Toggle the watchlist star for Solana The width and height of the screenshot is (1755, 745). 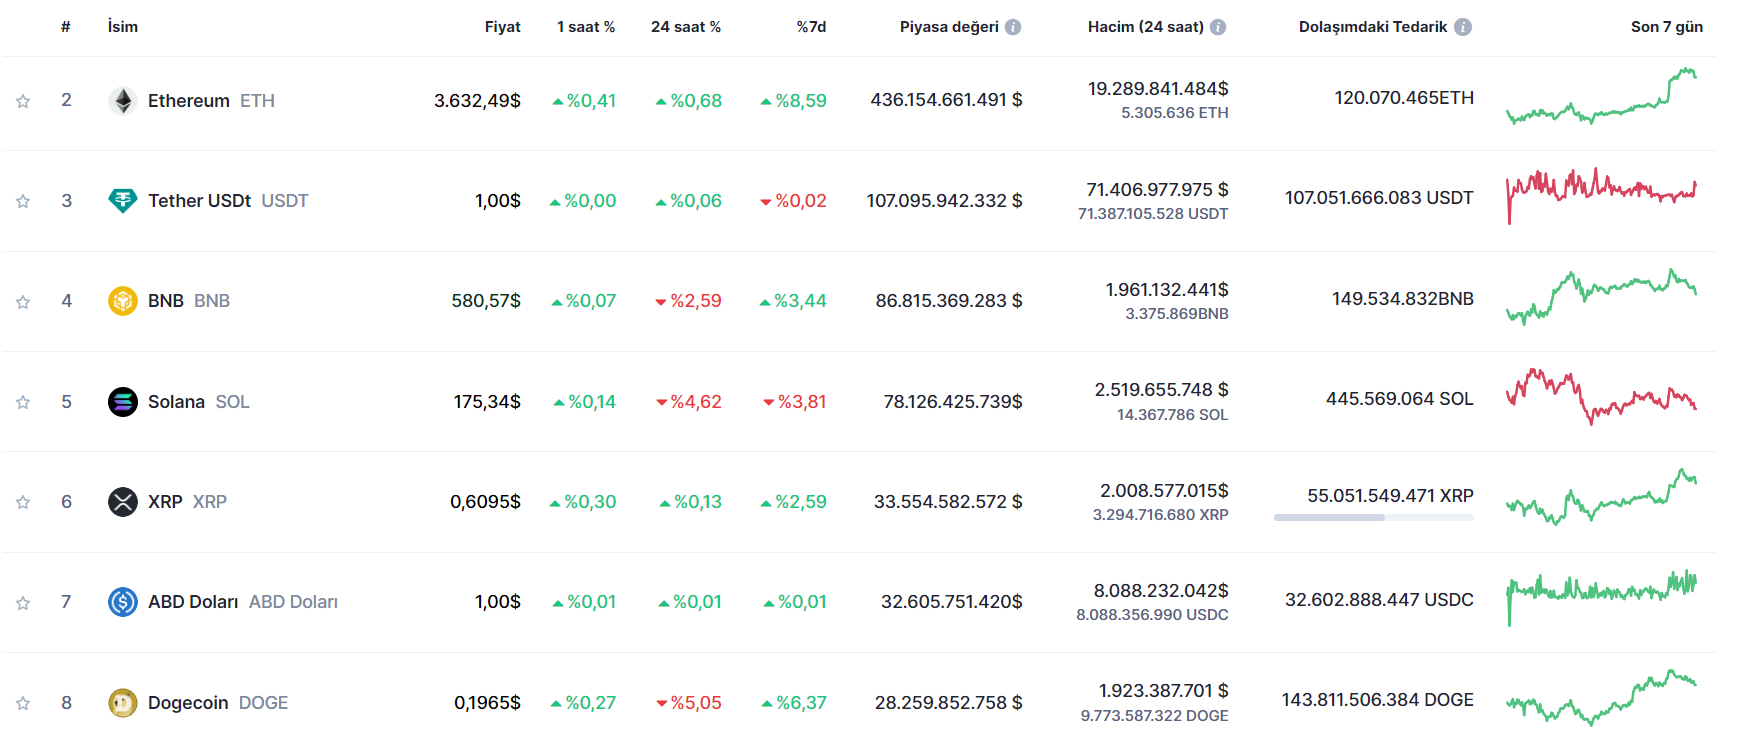click(x=23, y=402)
